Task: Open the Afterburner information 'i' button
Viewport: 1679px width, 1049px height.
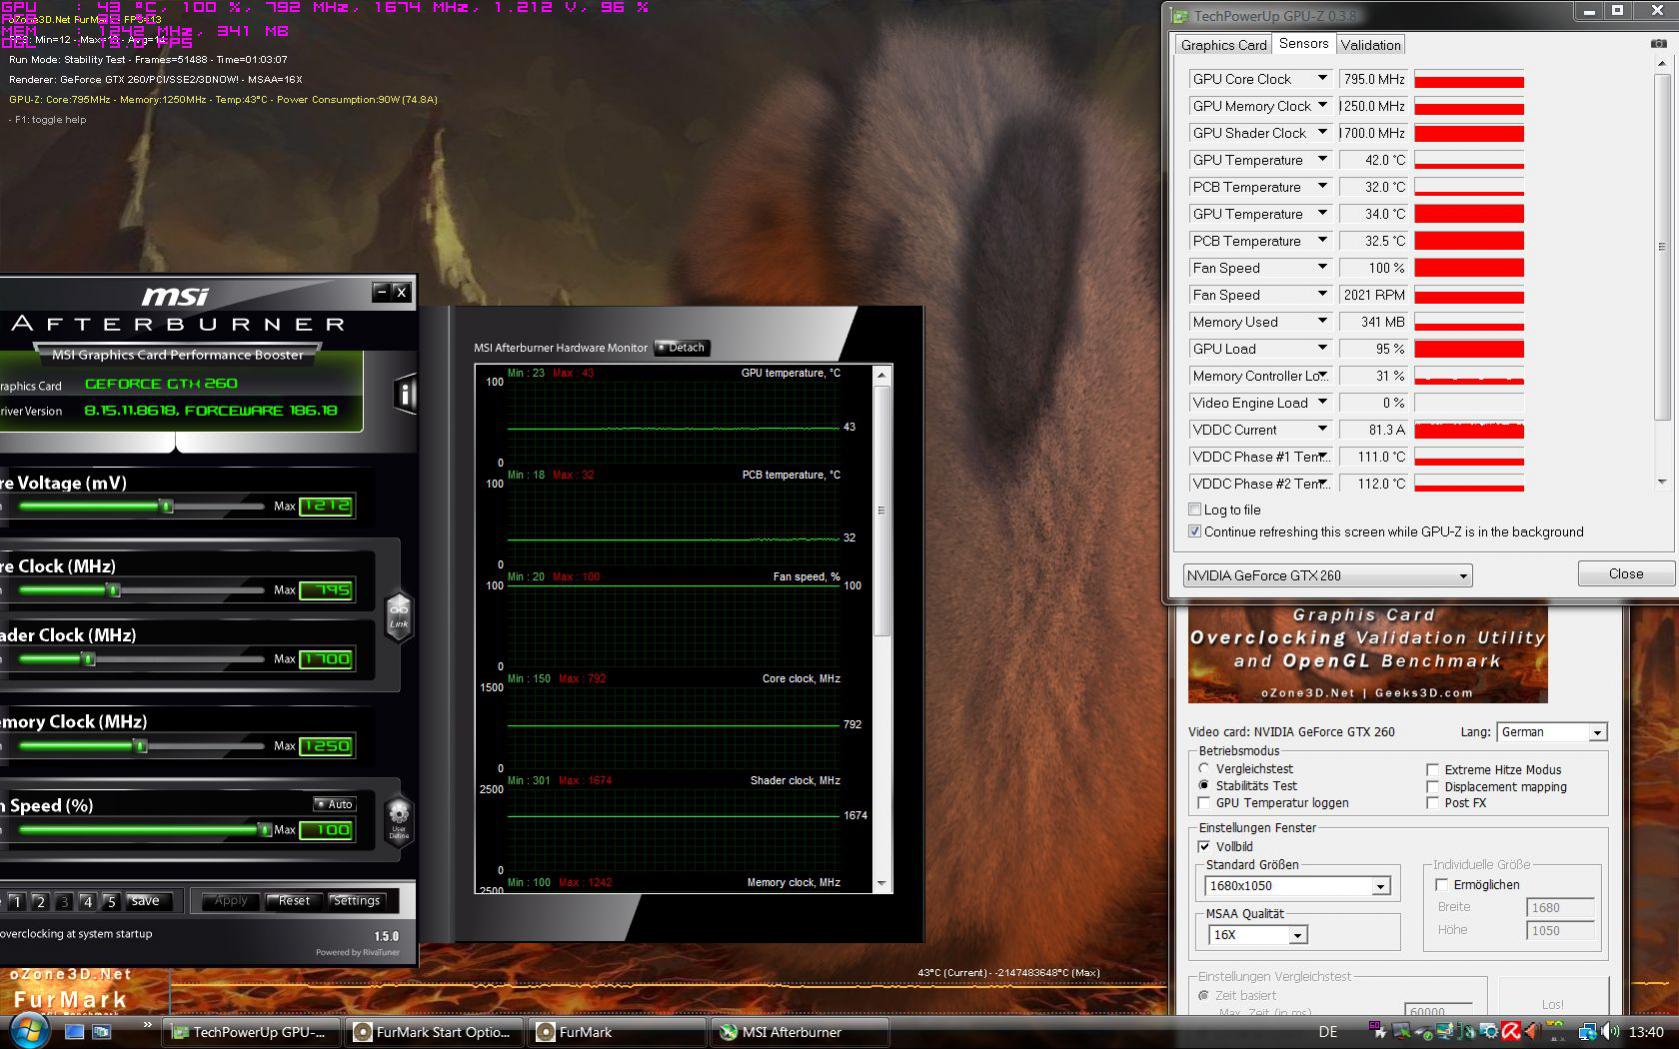Action: (405, 394)
